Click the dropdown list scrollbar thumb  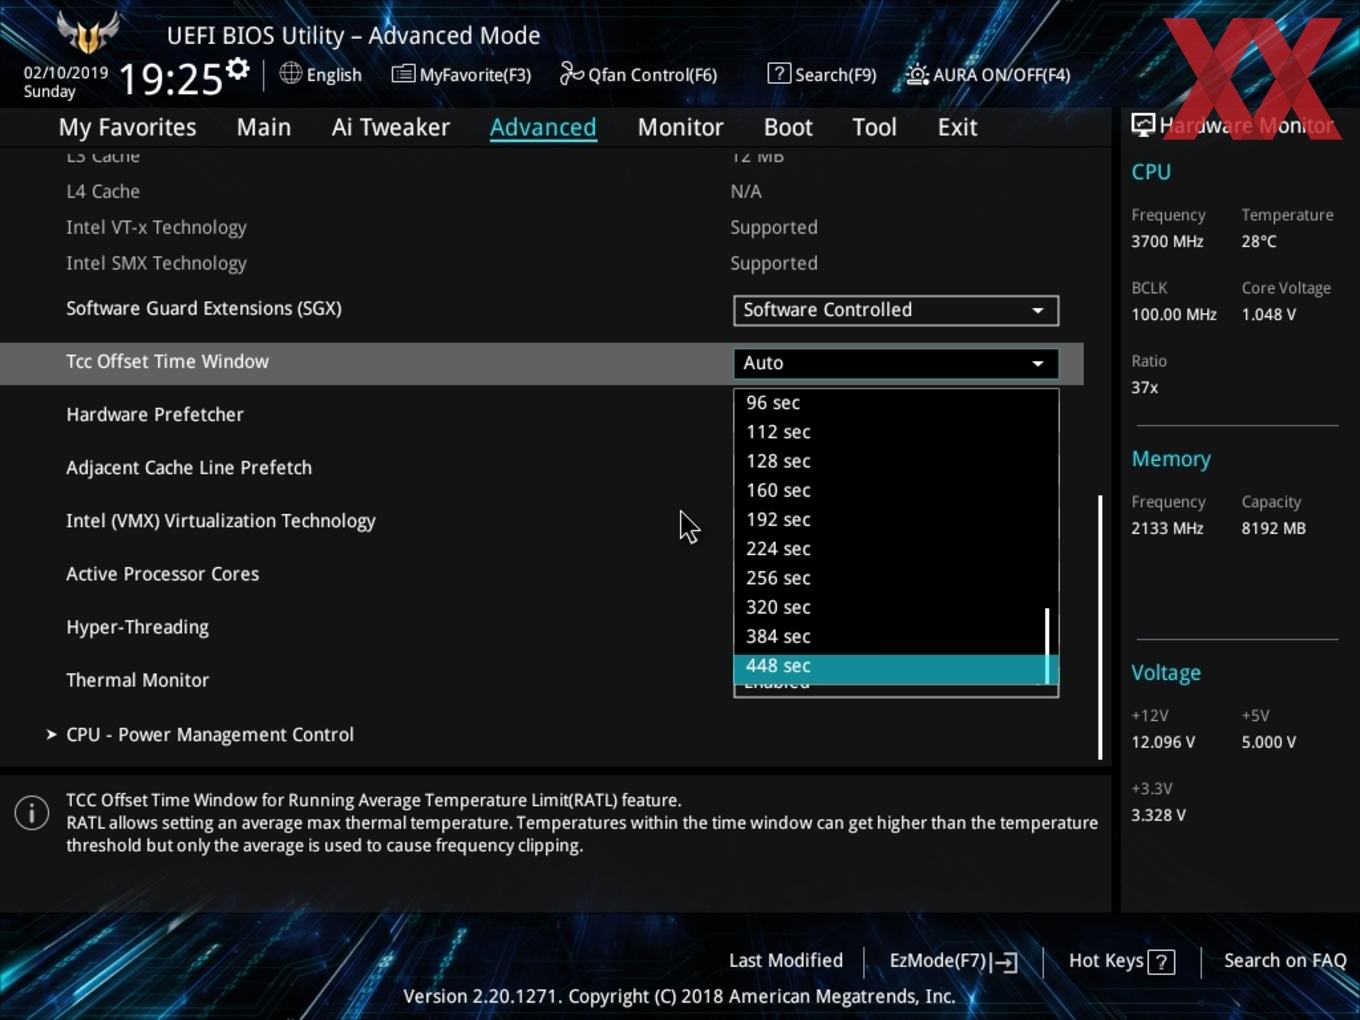tap(1047, 646)
